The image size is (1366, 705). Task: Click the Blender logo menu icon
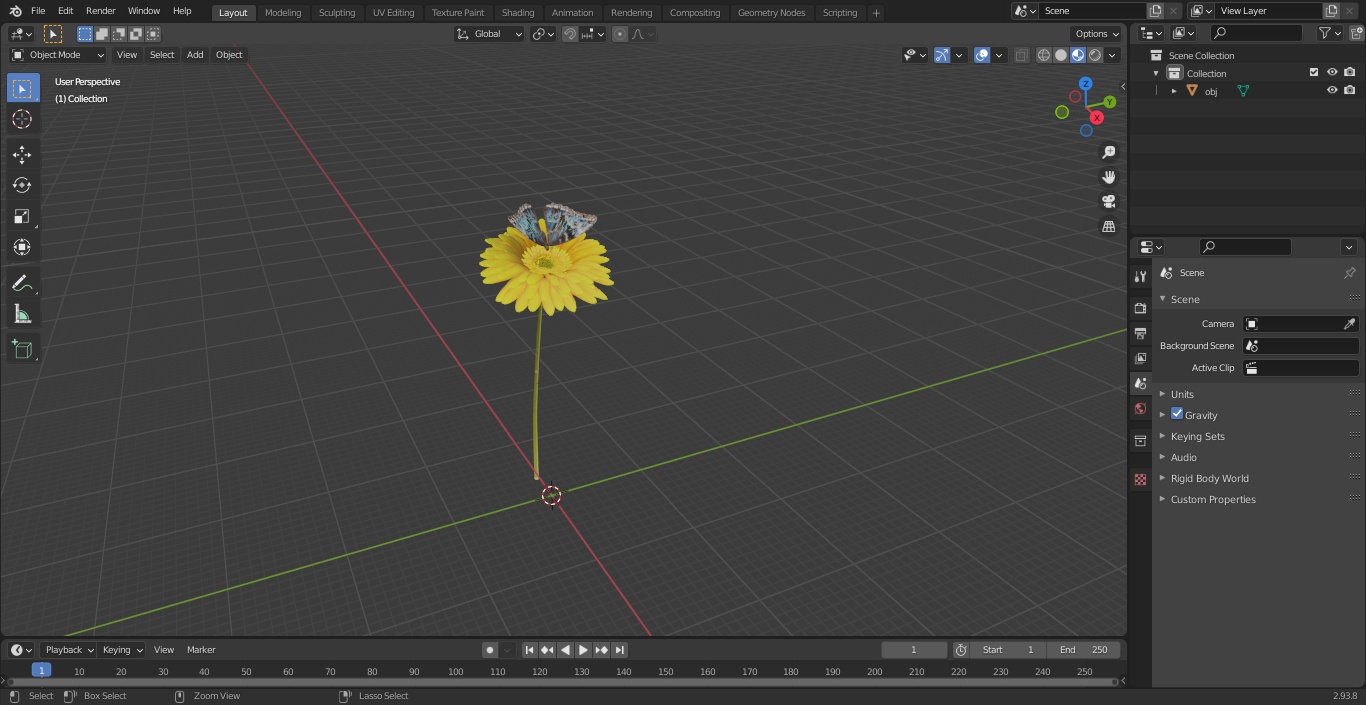point(15,11)
